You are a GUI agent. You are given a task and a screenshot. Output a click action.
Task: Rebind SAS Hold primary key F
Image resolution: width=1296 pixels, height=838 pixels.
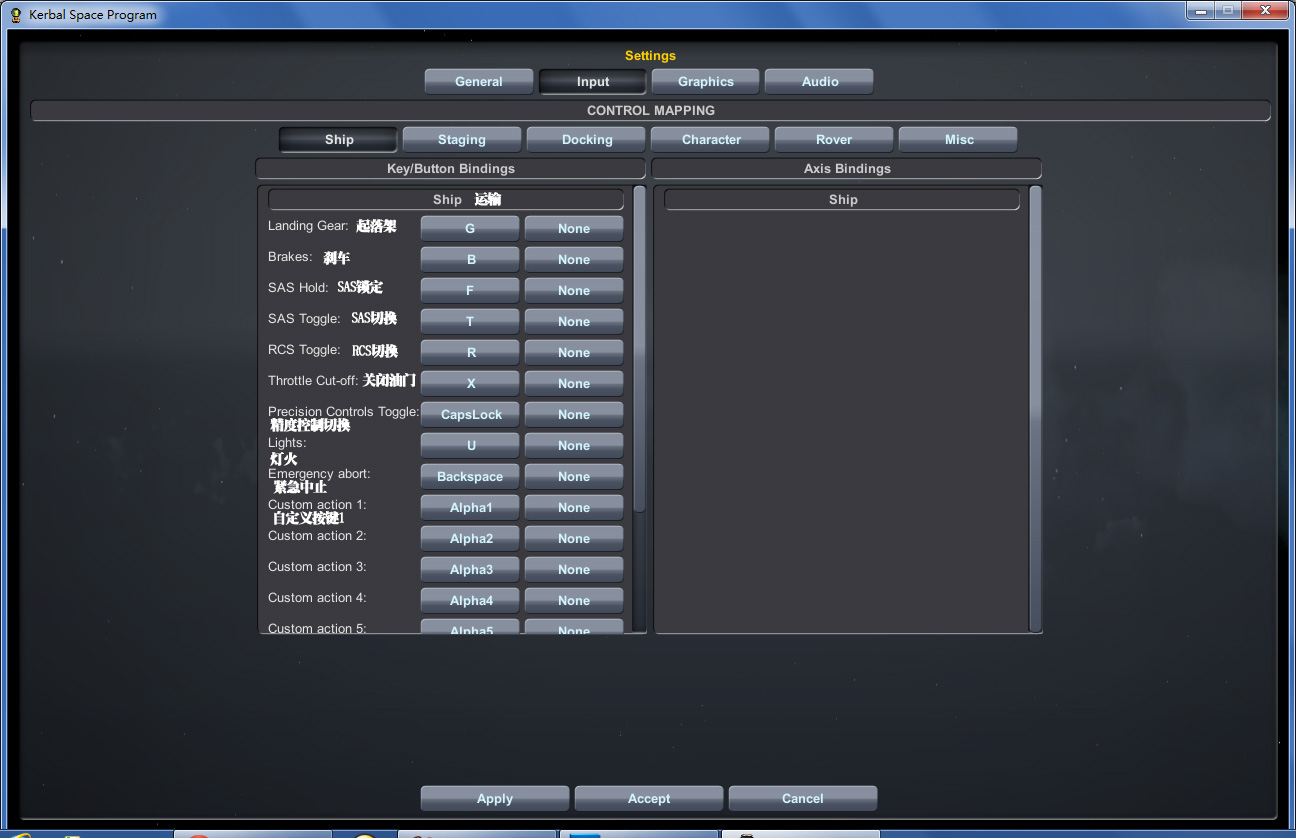[x=470, y=291]
